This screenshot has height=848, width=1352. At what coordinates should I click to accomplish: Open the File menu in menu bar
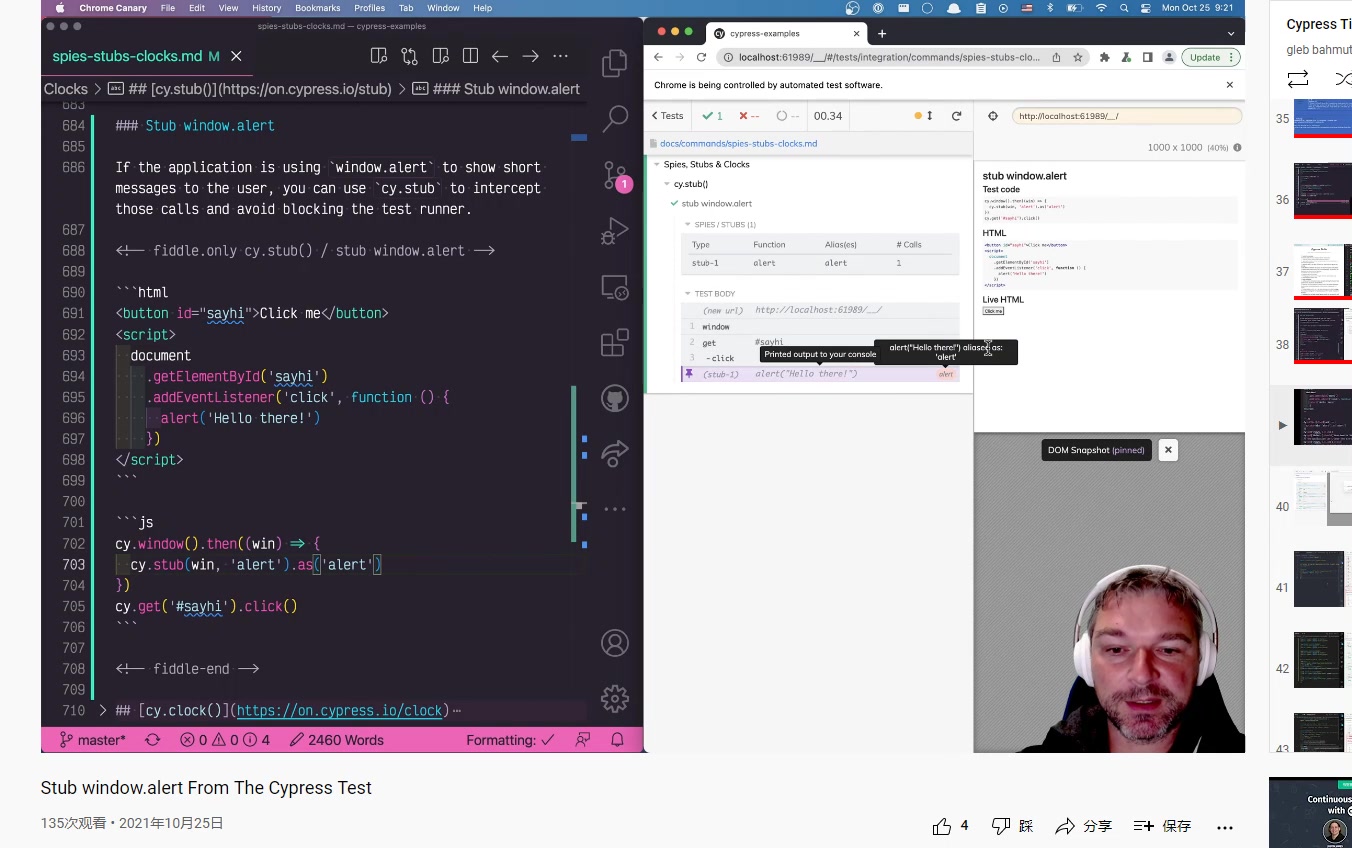pos(167,7)
